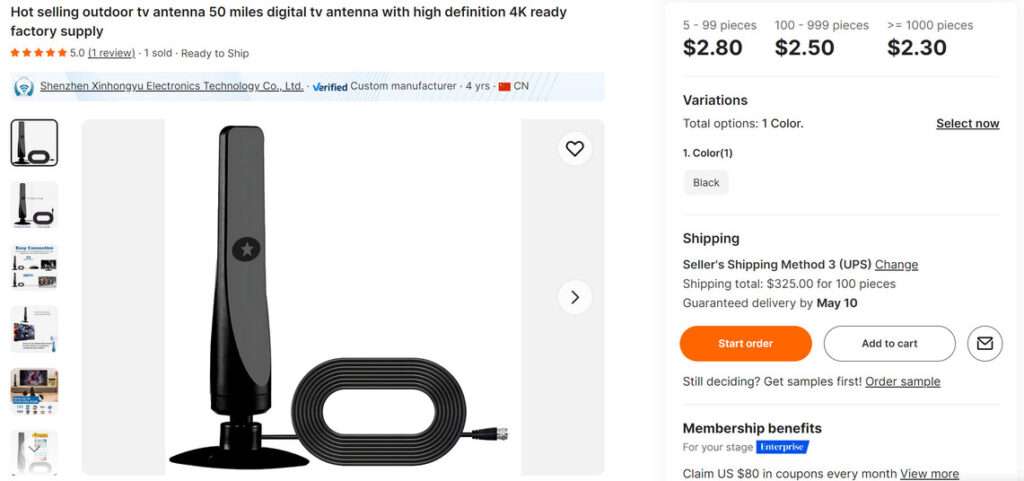Viewport: 1024px width, 481px height.
Task: Show next product image with right arrow
Action: 574,297
